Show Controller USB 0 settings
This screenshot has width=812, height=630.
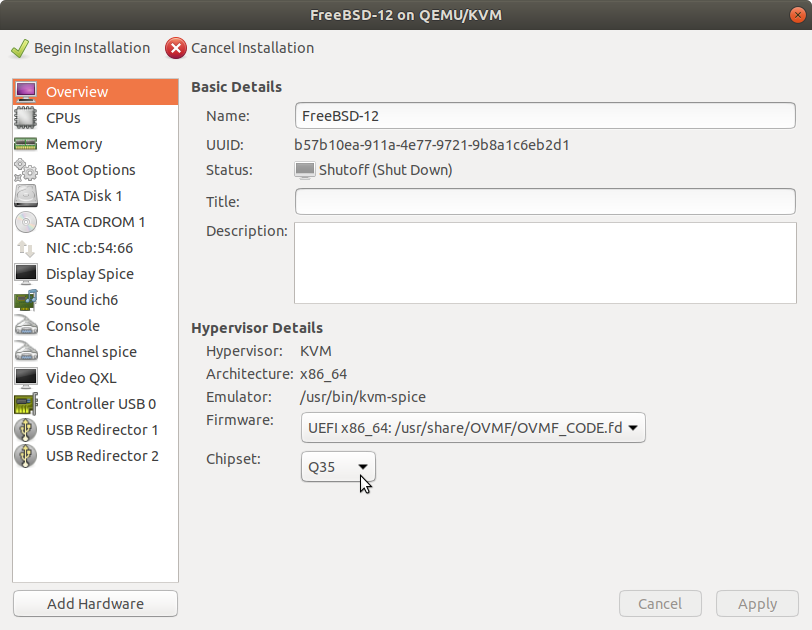[x=96, y=404]
